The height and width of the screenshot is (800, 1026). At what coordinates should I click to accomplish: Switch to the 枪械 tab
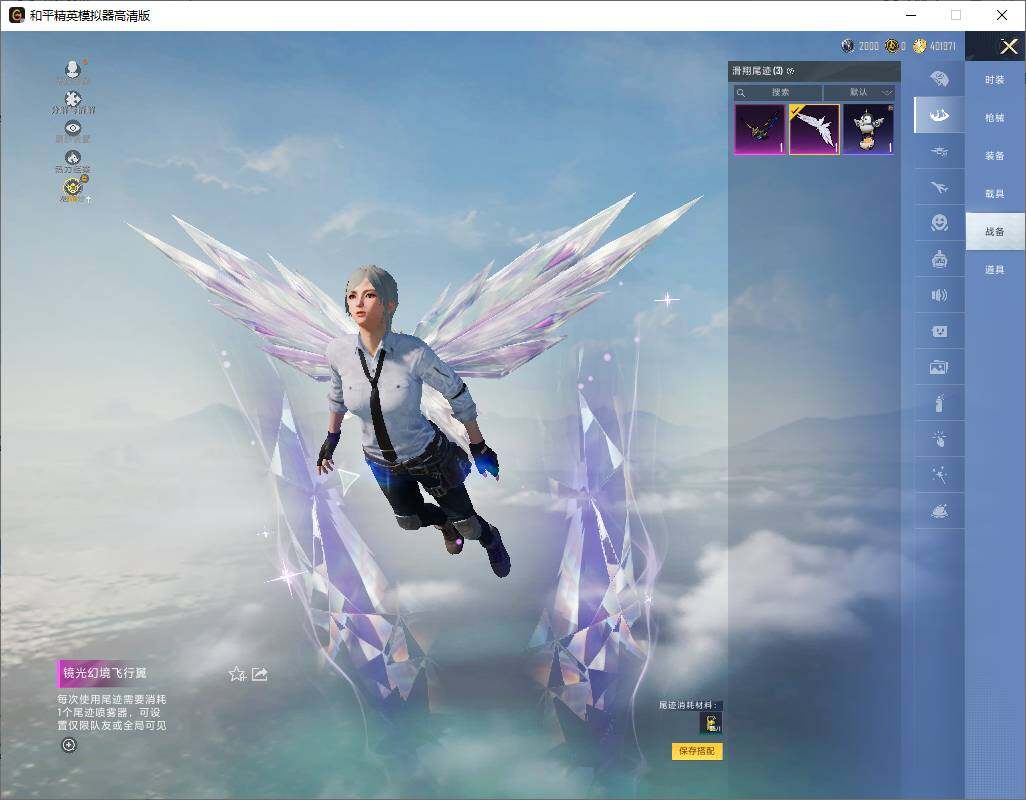(x=995, y=118)
